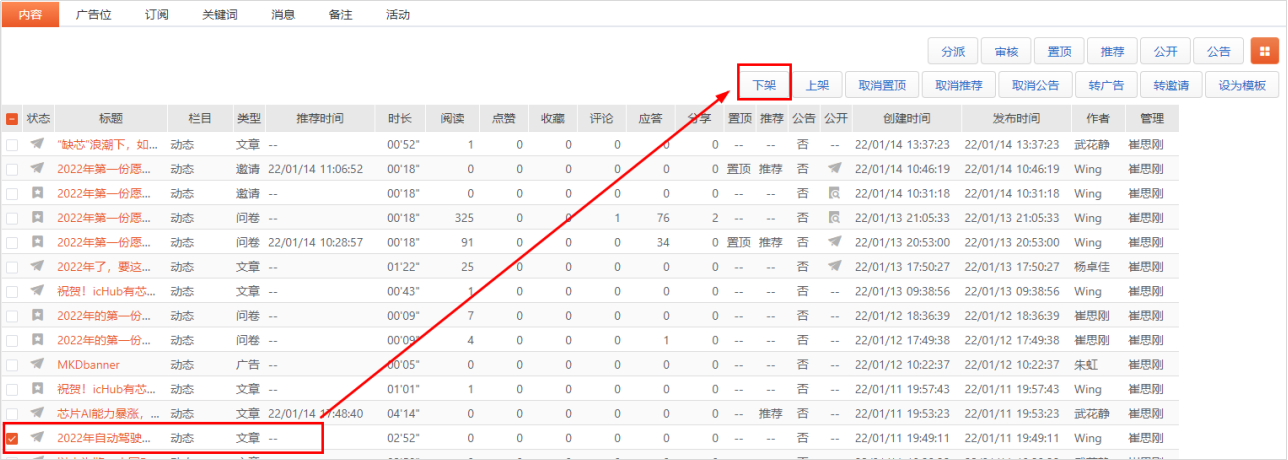
Task: Click the 审核 button
Action: [1006, 51]
